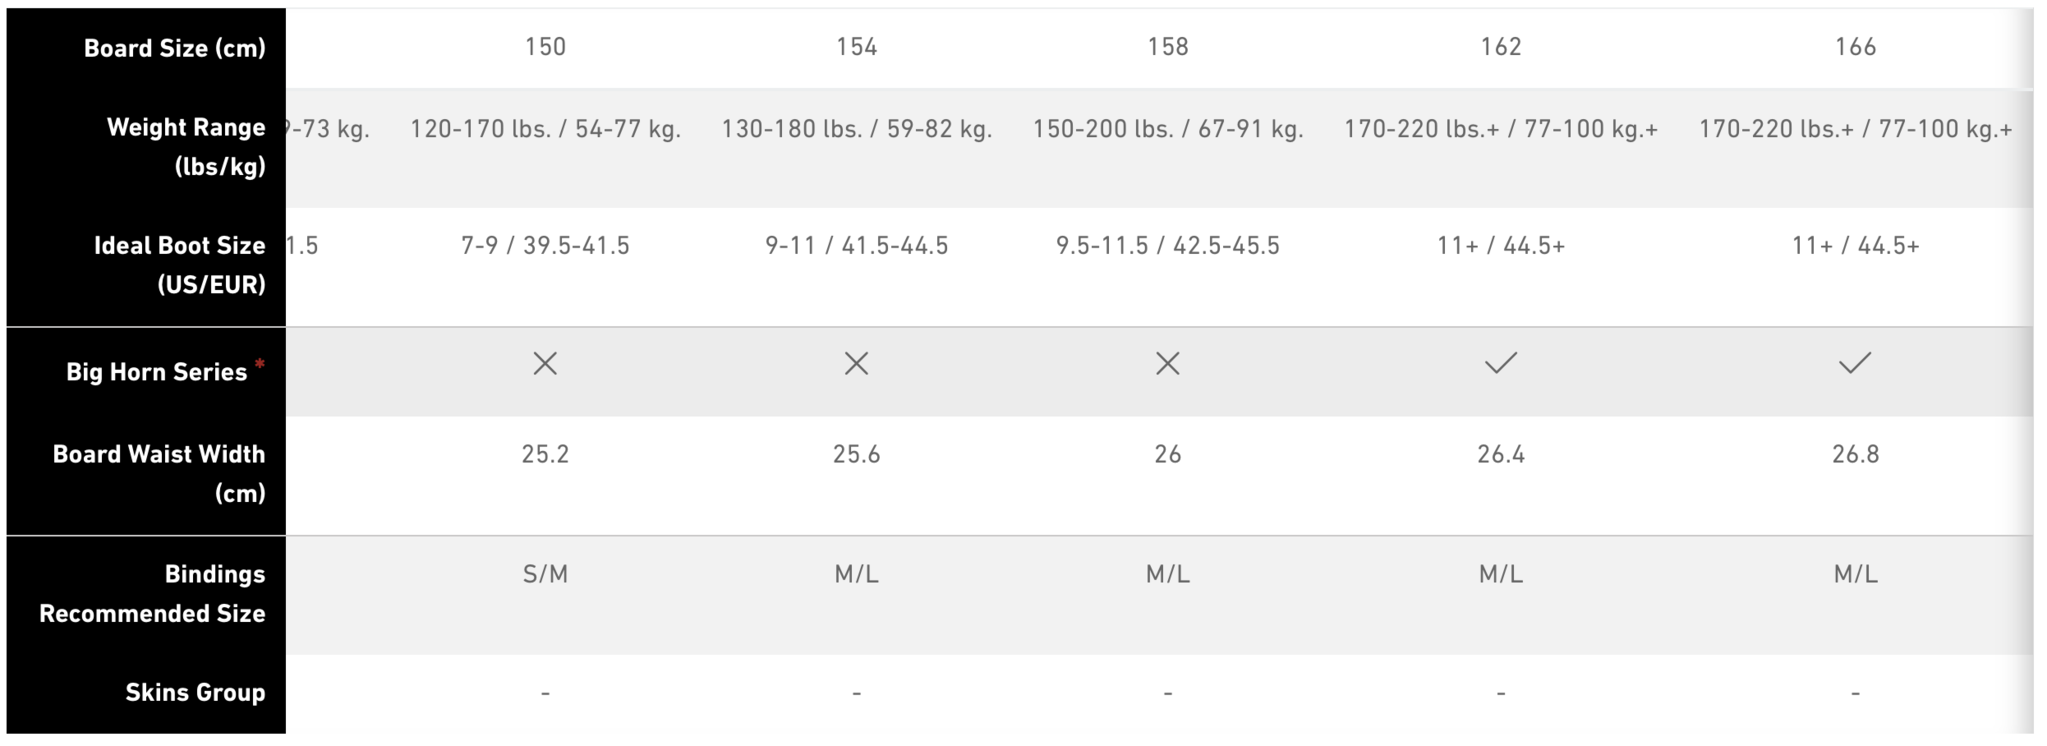
Task: Click the X mark under board size 150
Action: click(545, 363)
